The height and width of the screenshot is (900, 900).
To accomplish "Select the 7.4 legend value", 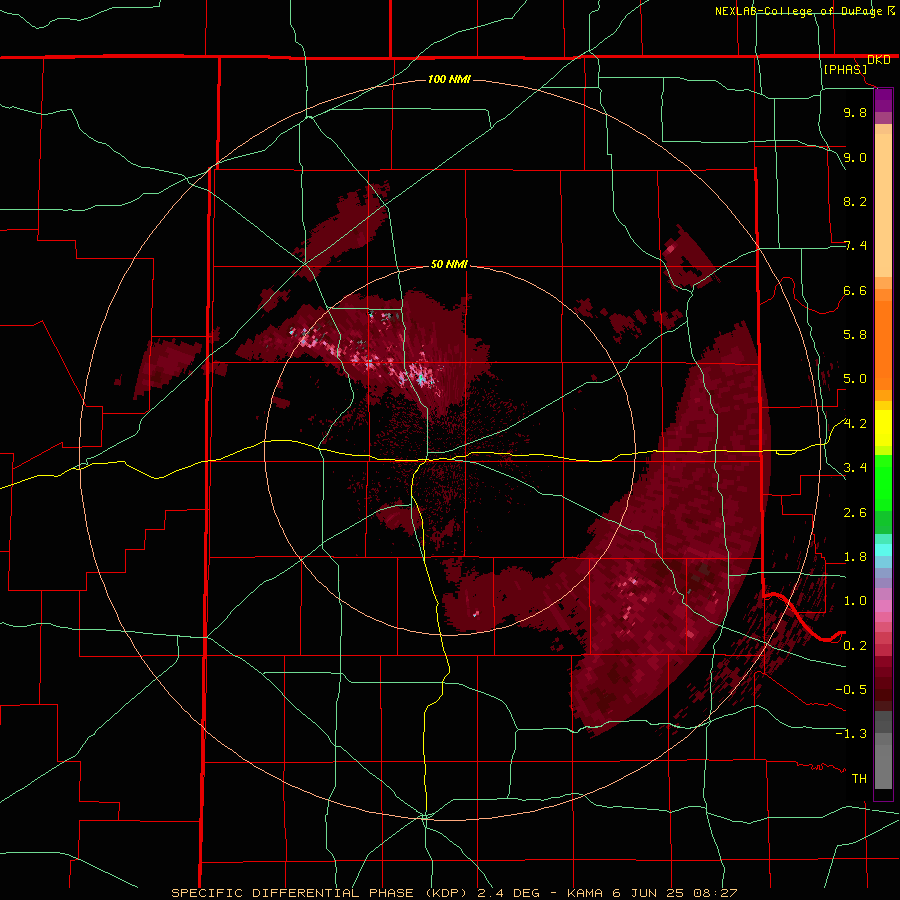I will (855, 246).
